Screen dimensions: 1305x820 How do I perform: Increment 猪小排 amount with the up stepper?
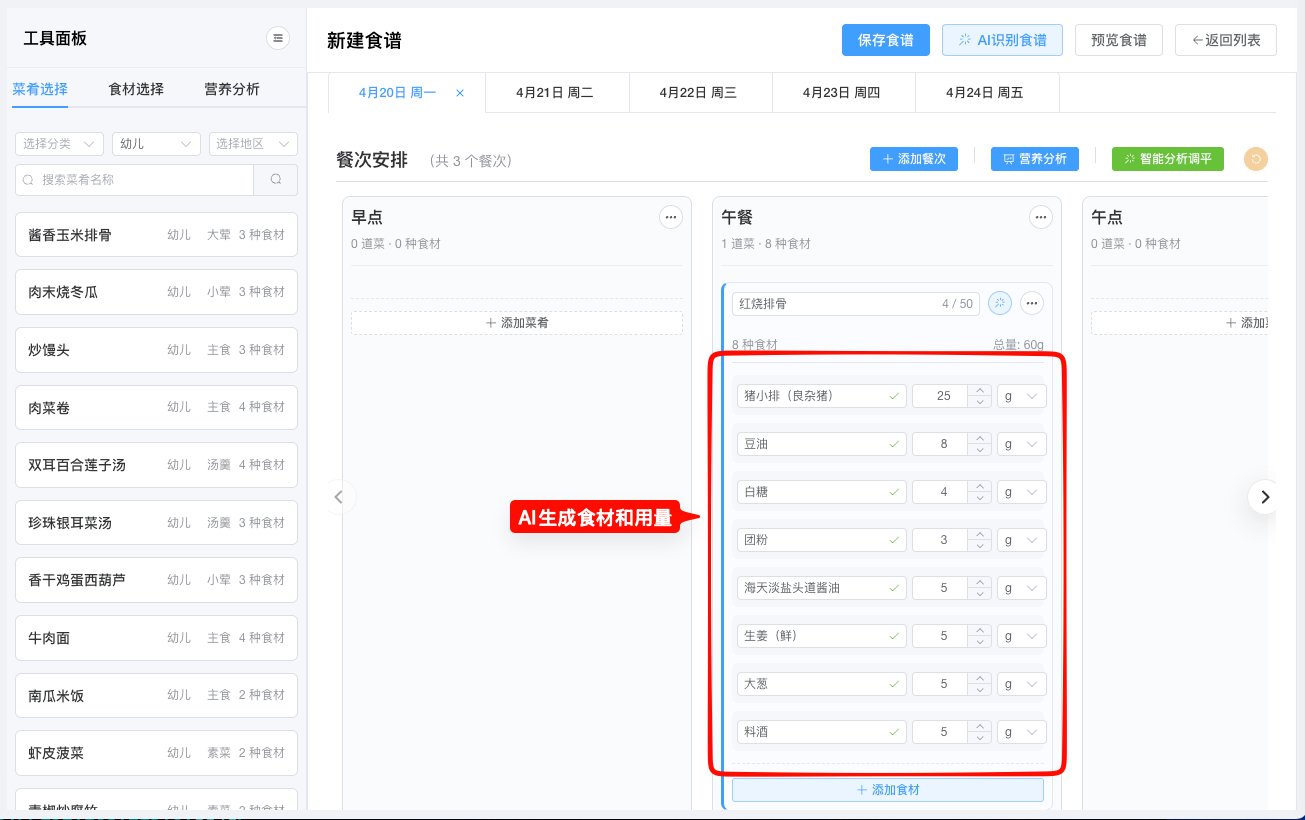click(x=980, y=390)
